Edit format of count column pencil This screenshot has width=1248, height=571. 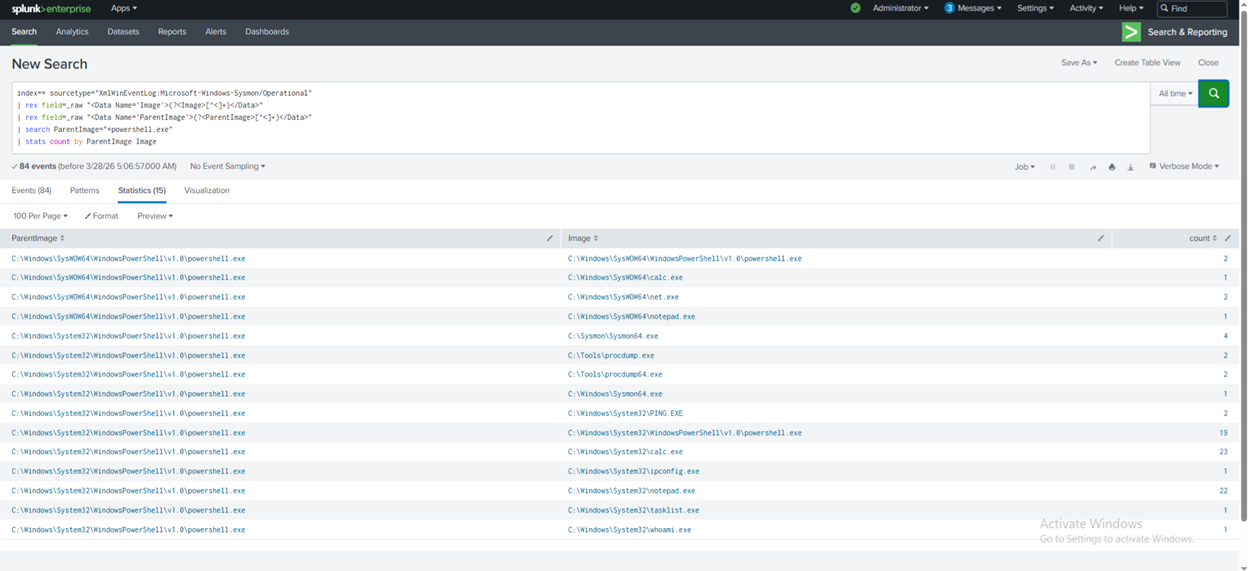[1228, 238]
